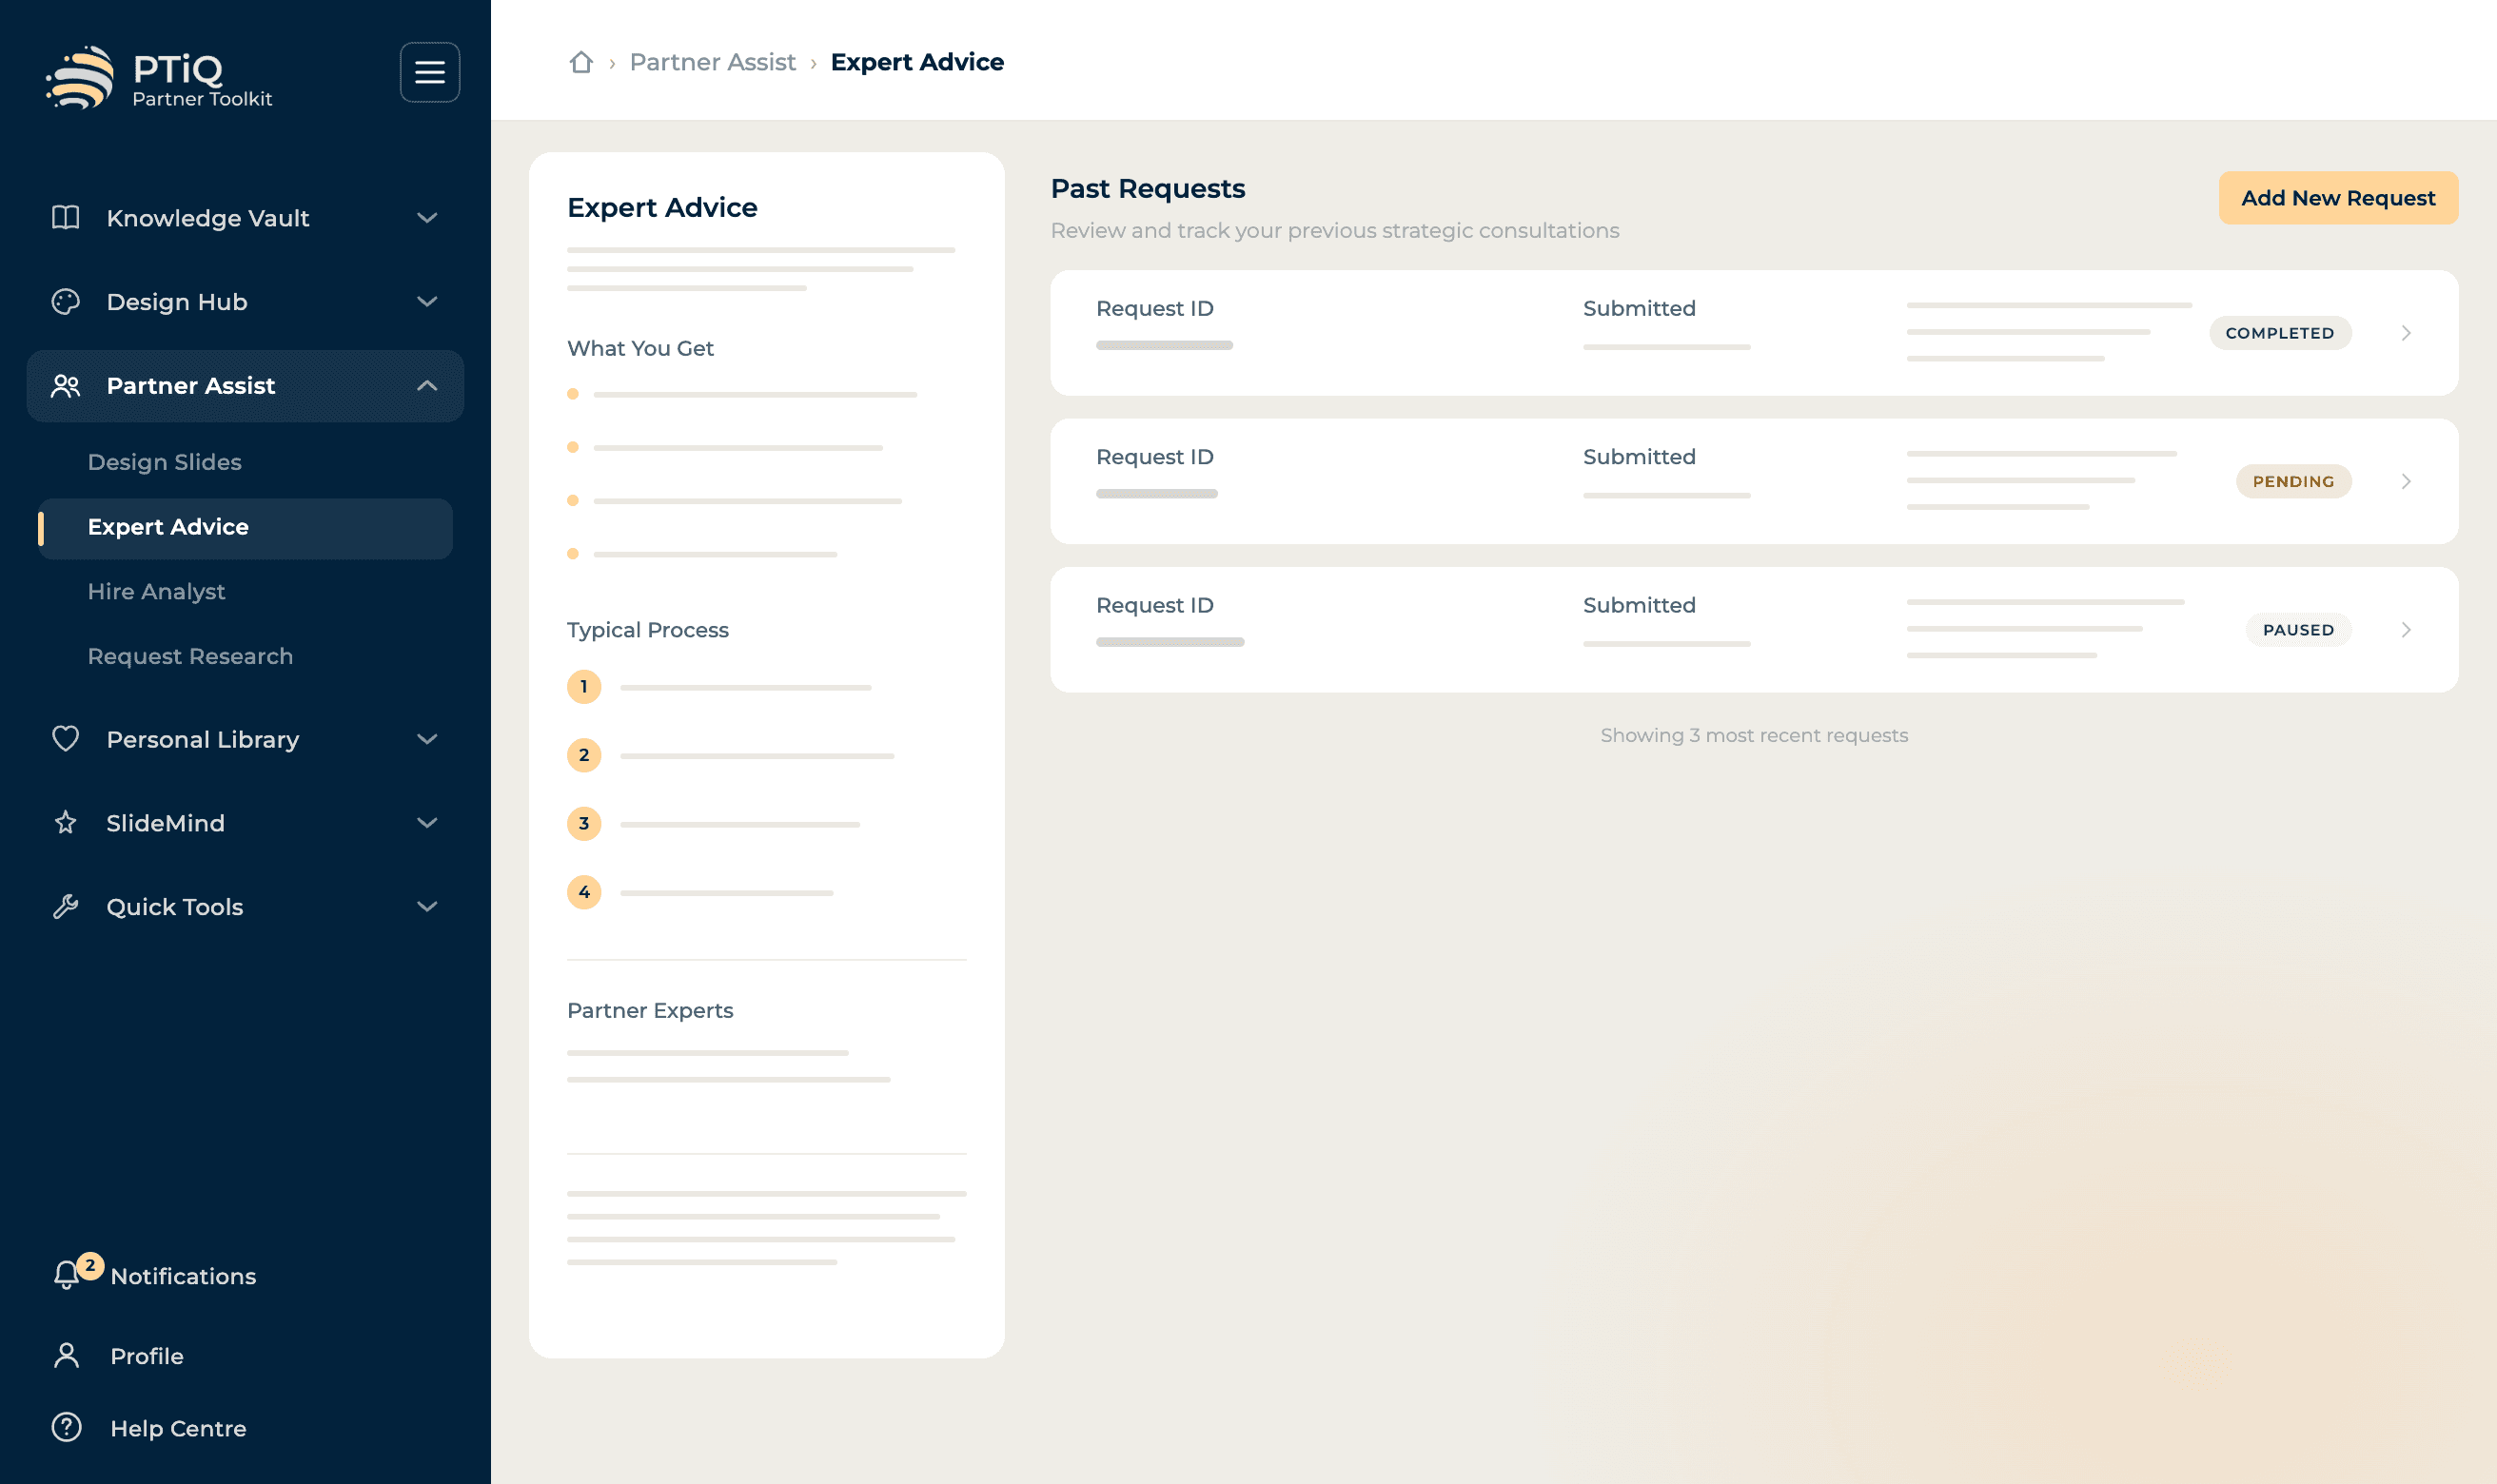Open the Notifications link

point(183,1276)
